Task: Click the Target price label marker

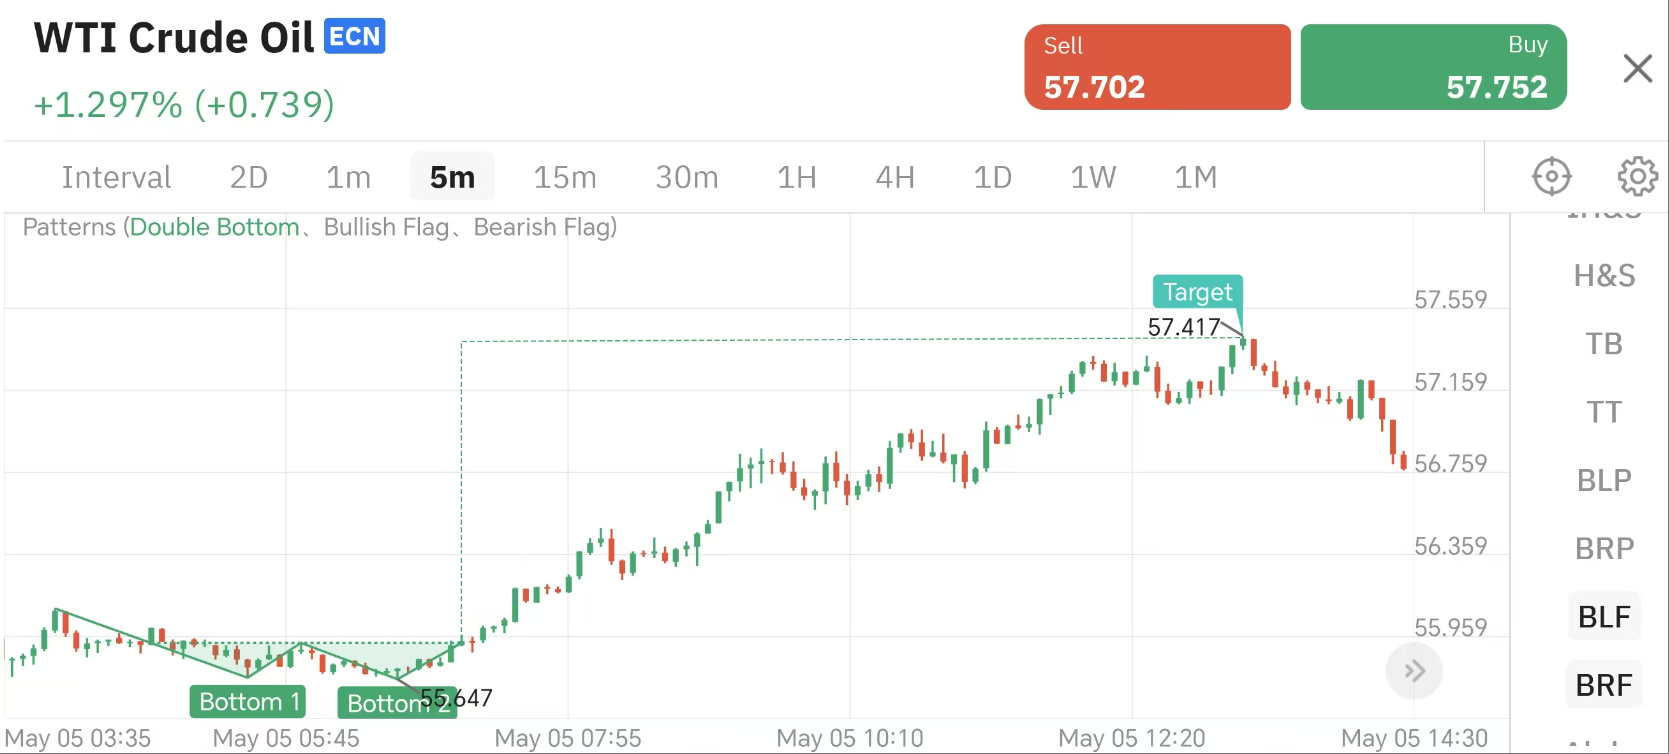Action: coord(1197,292)
